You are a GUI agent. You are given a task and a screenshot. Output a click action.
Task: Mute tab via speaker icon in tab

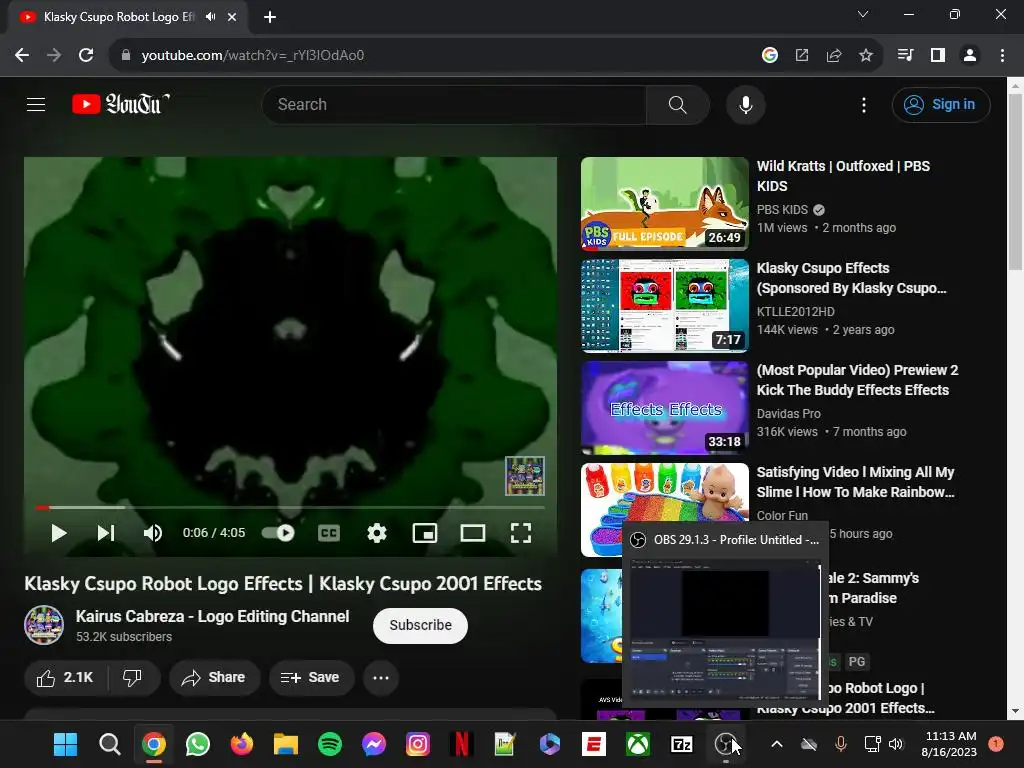pyautogui.click(x=210, y=17)
